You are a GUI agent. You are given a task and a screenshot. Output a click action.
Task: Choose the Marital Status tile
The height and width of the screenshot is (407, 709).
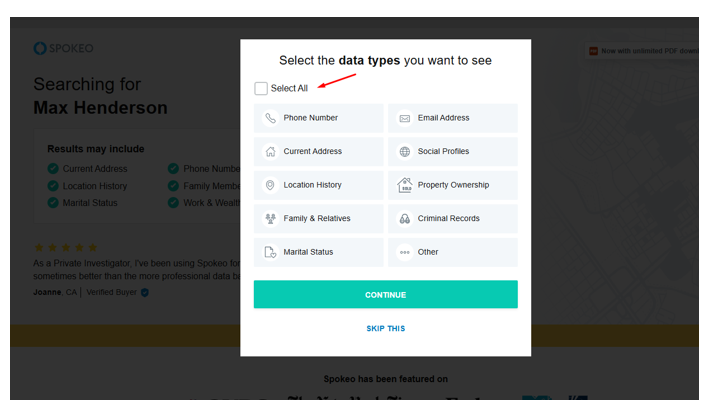(319, 252)
